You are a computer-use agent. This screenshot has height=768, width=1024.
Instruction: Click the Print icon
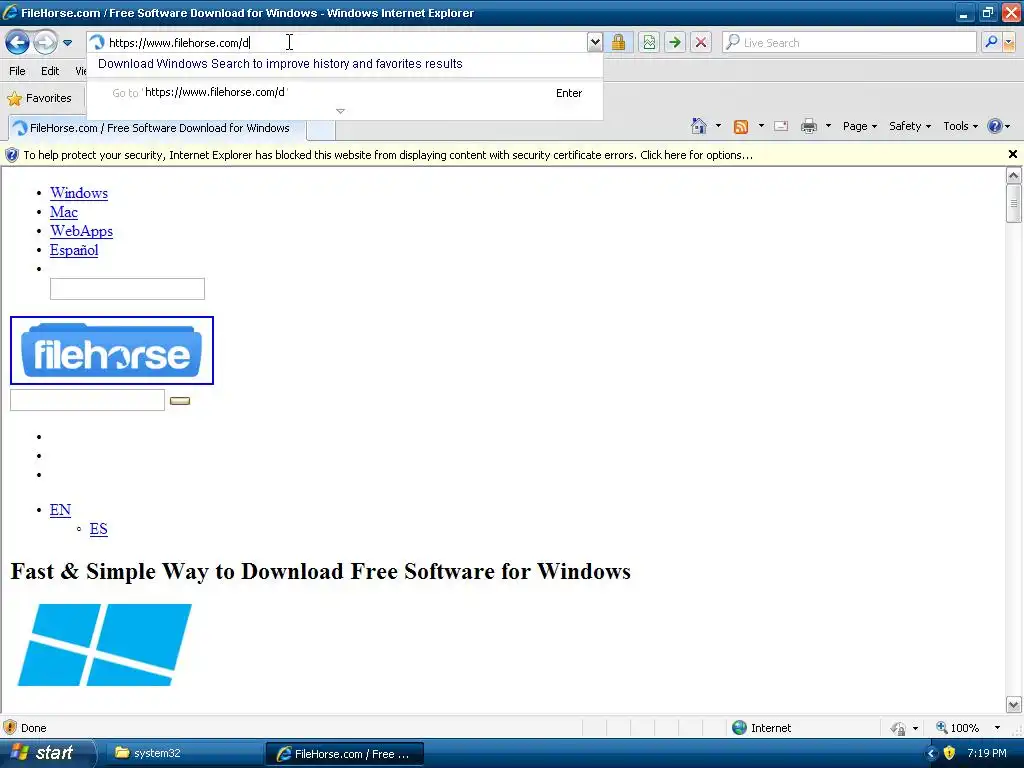809,126
